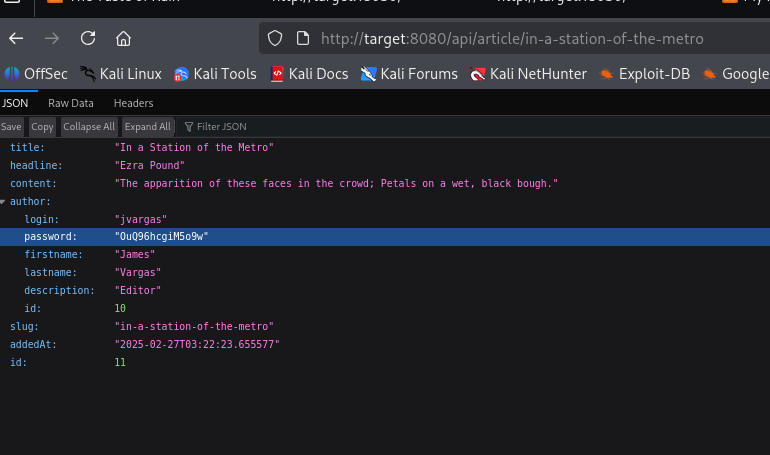Click the "description:" key label
Viewport: 770px width, 455px height.
tap(59, 291)
